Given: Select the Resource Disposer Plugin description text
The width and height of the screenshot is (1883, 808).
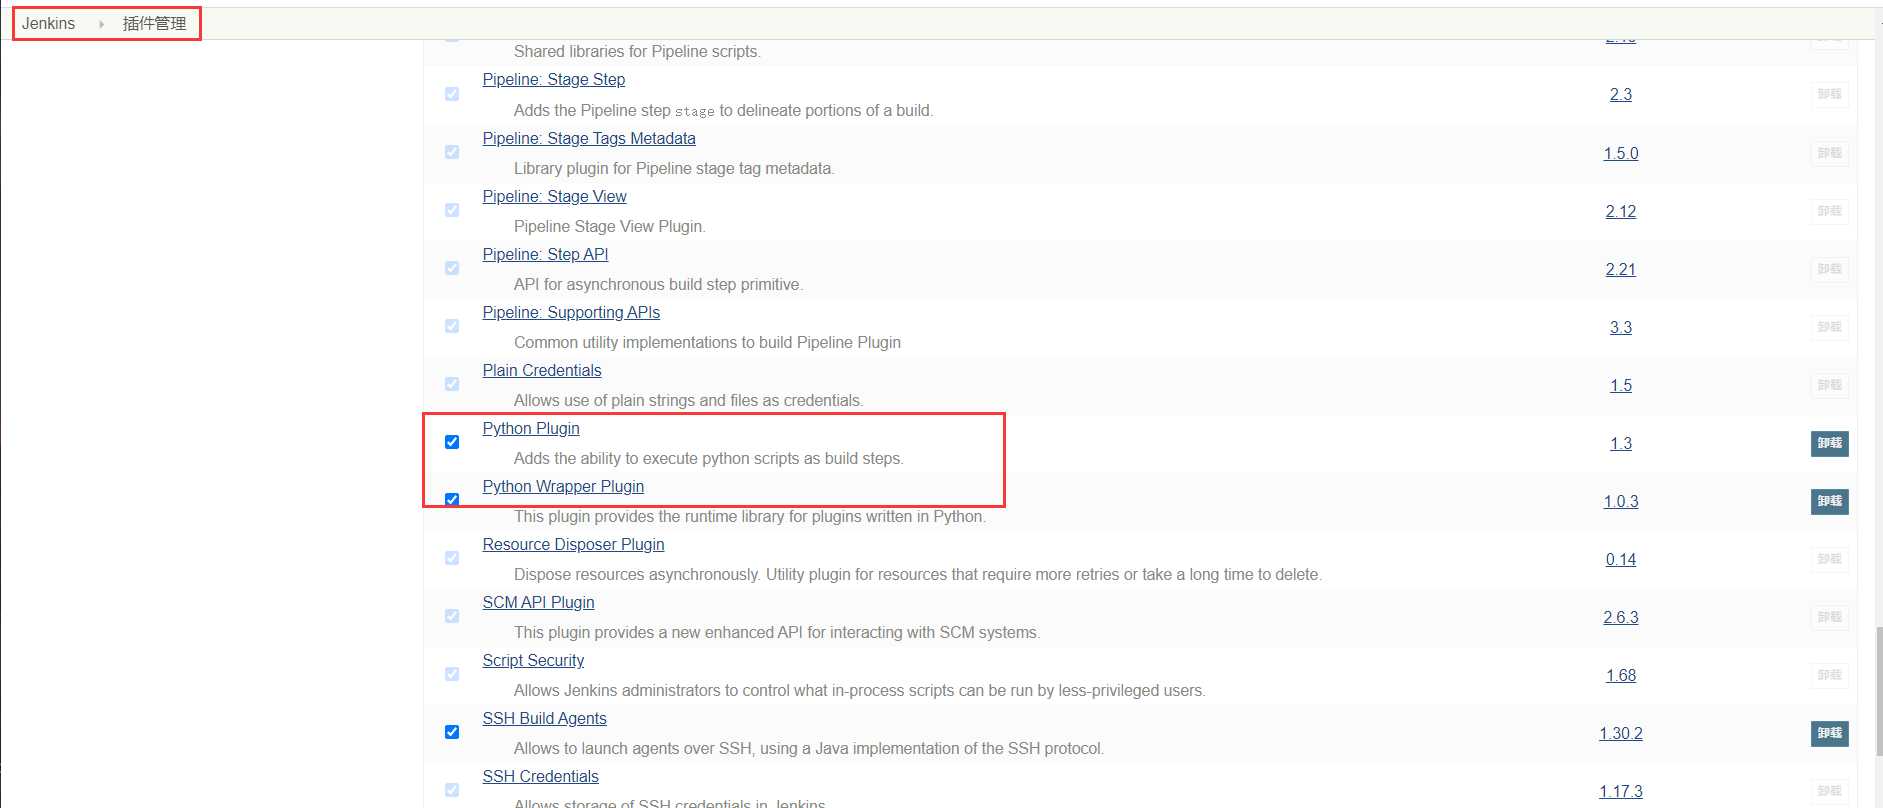Looking at the screenshot, I should click(918, 574).
